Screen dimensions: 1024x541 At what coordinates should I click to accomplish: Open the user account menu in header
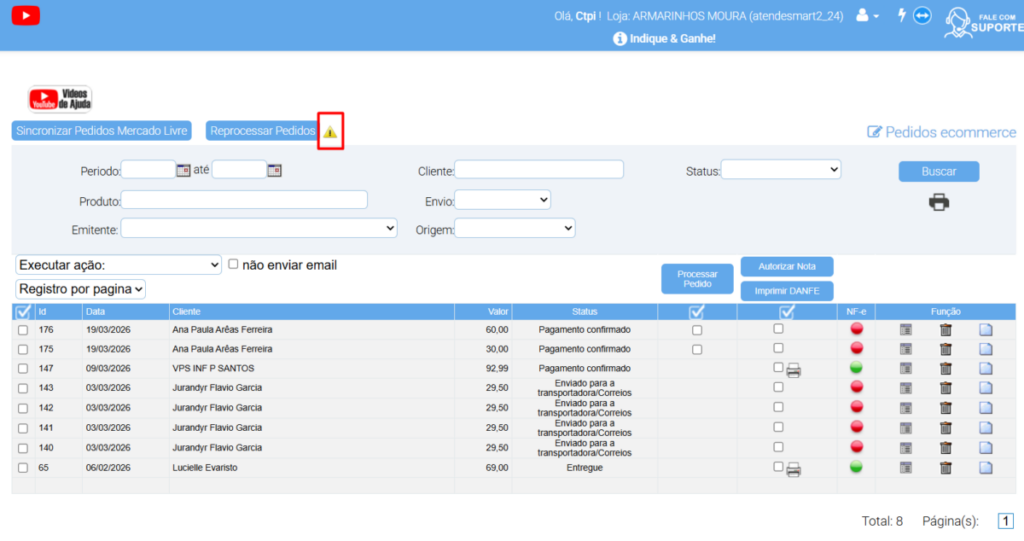point(867,16)
